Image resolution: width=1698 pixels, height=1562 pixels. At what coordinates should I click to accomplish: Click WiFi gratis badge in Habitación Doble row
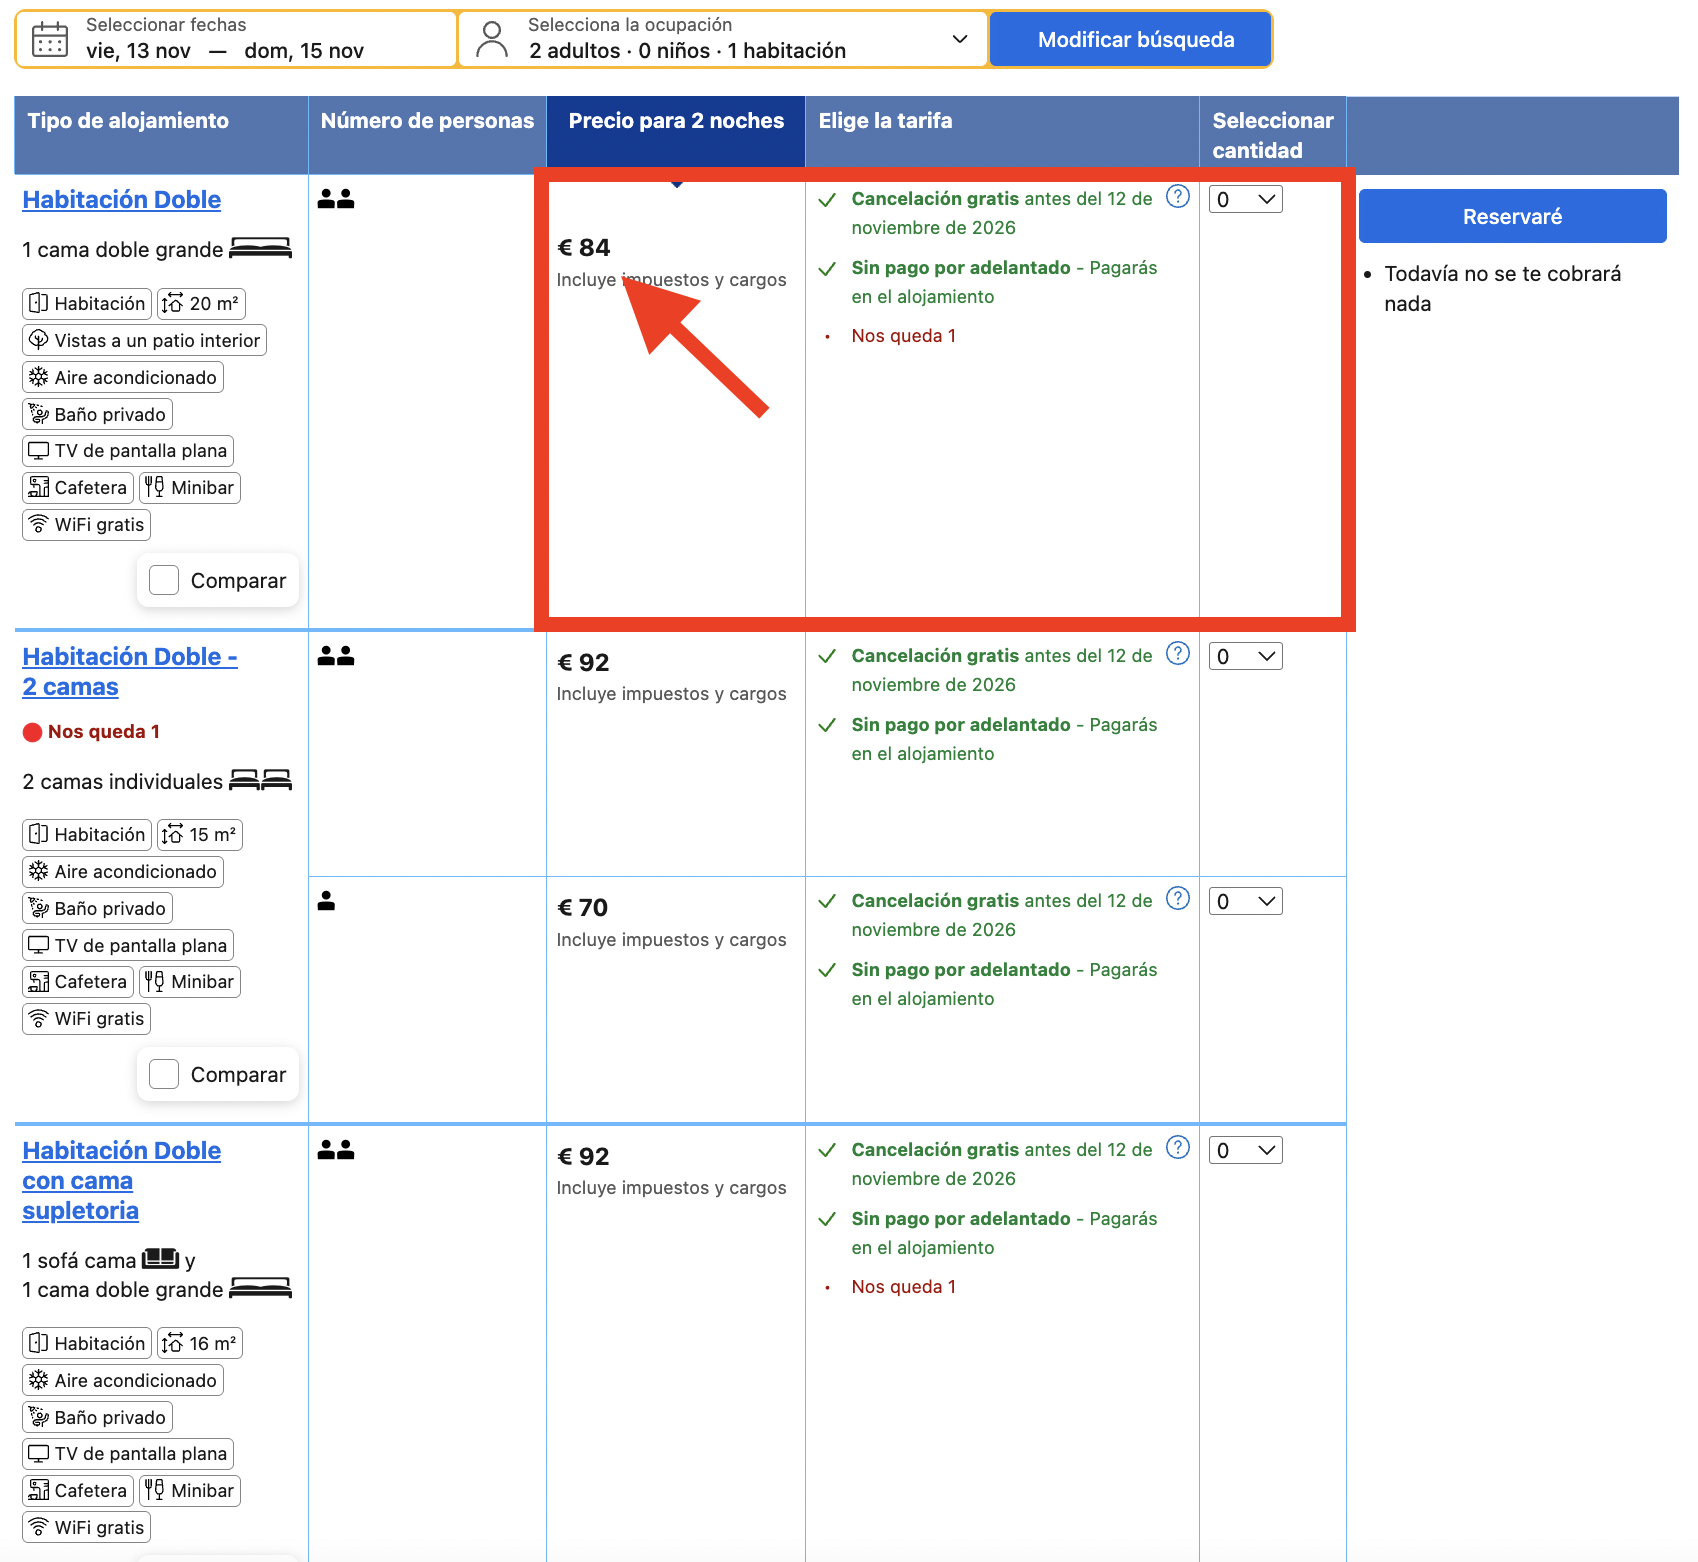click(86, 524)
